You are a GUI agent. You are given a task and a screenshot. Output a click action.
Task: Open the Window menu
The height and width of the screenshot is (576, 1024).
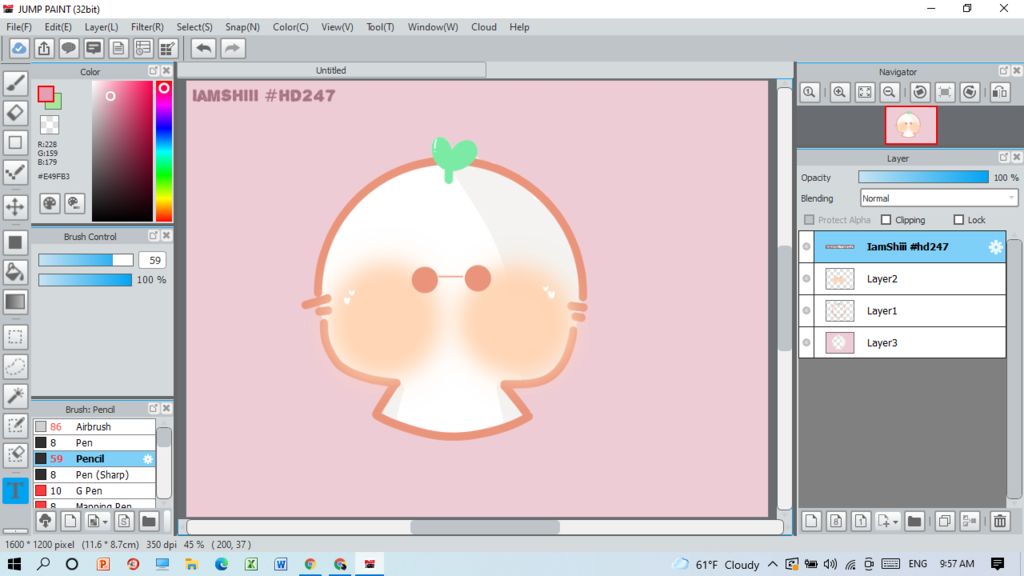(x=433, y=27)
